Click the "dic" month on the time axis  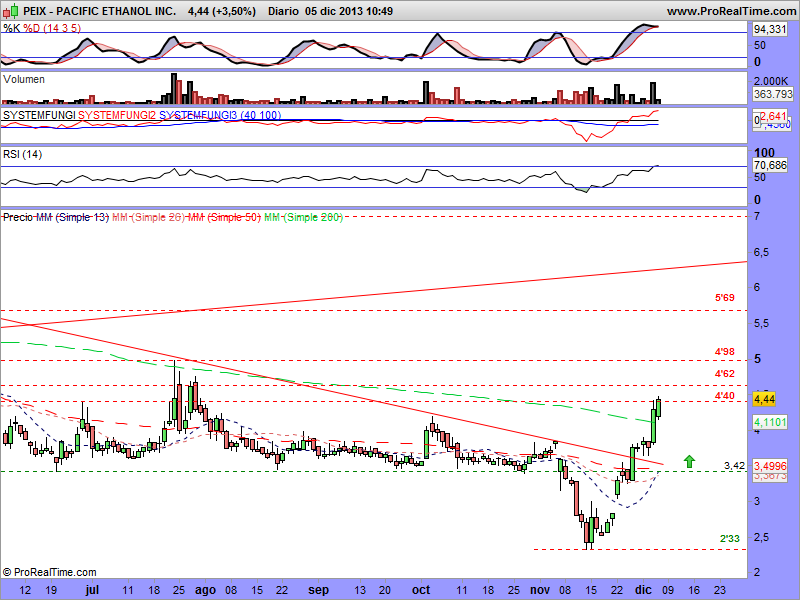pos(643,590)
